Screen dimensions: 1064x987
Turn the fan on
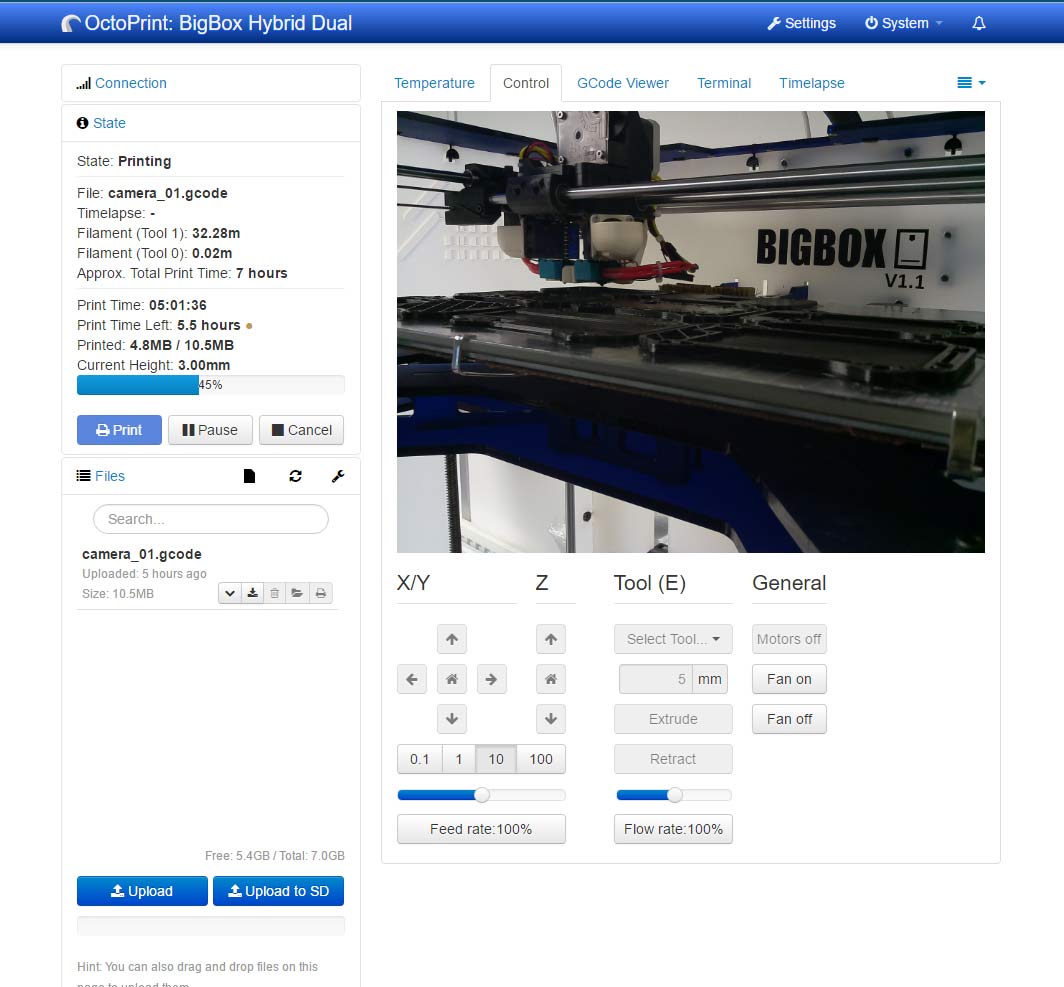(788, 679)
